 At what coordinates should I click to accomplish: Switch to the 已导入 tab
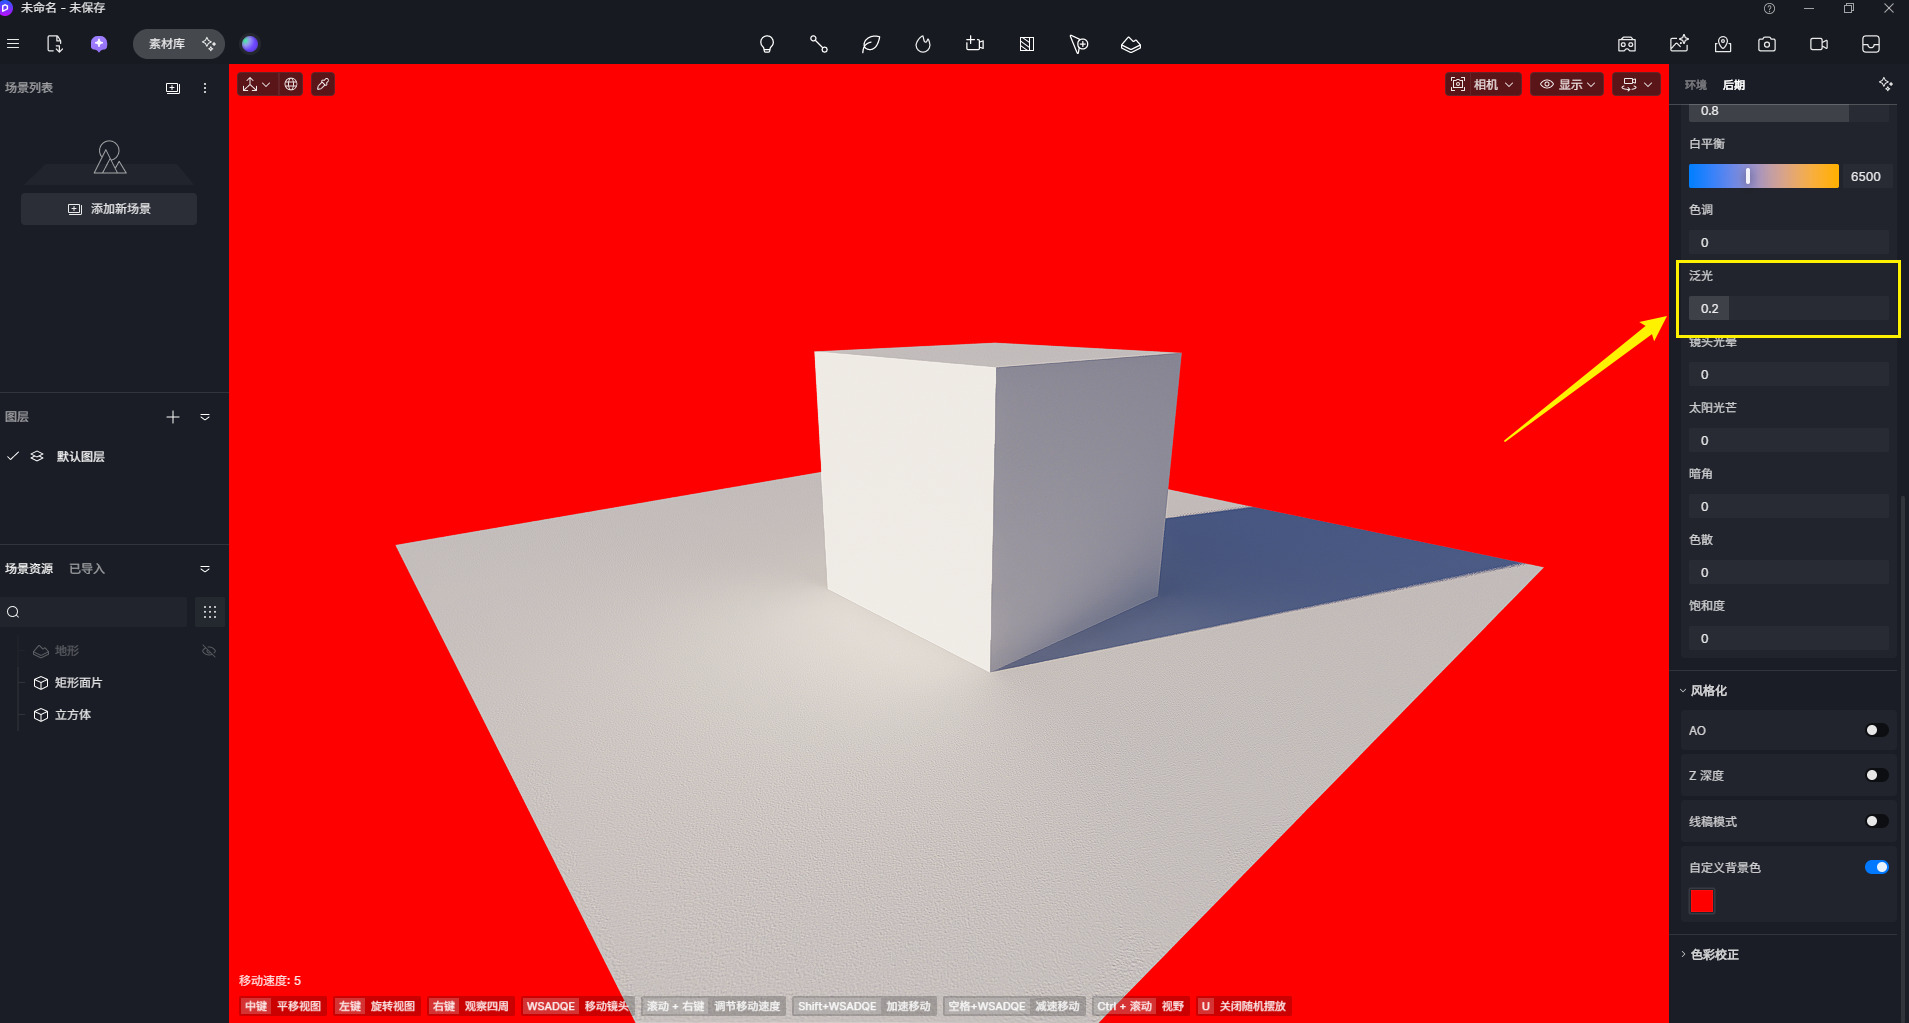(87, 569)
